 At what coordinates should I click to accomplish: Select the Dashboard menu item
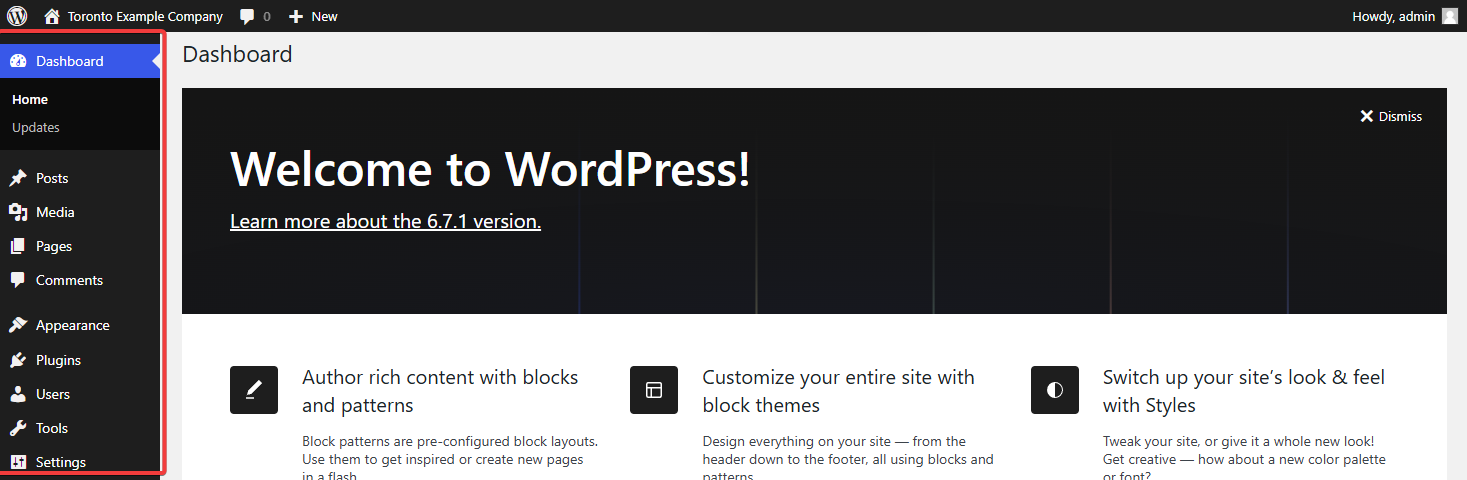(69, 61)
